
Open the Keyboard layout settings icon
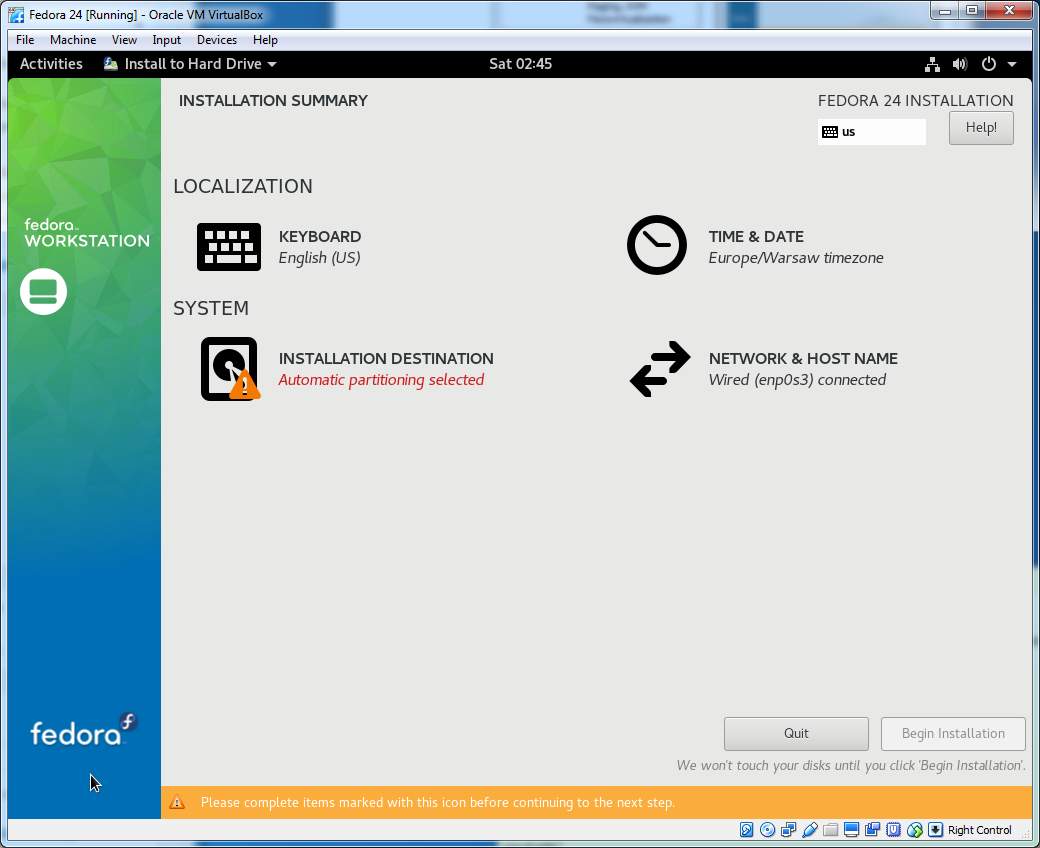click(x=229, y=247)
